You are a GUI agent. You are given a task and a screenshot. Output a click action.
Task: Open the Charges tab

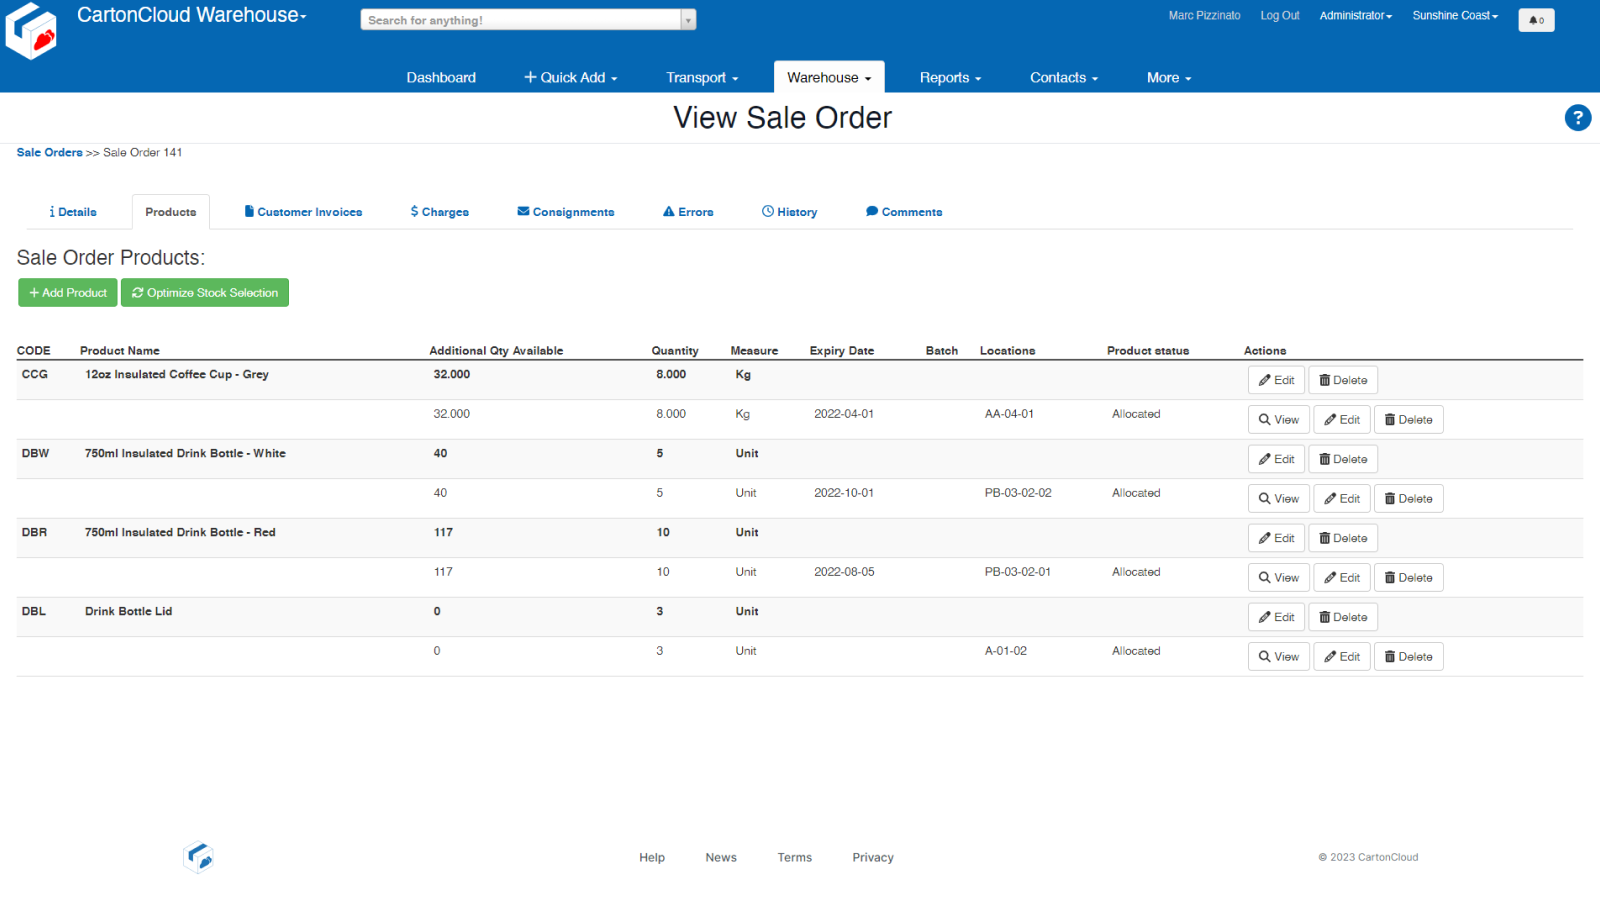[x=439, y=212]
